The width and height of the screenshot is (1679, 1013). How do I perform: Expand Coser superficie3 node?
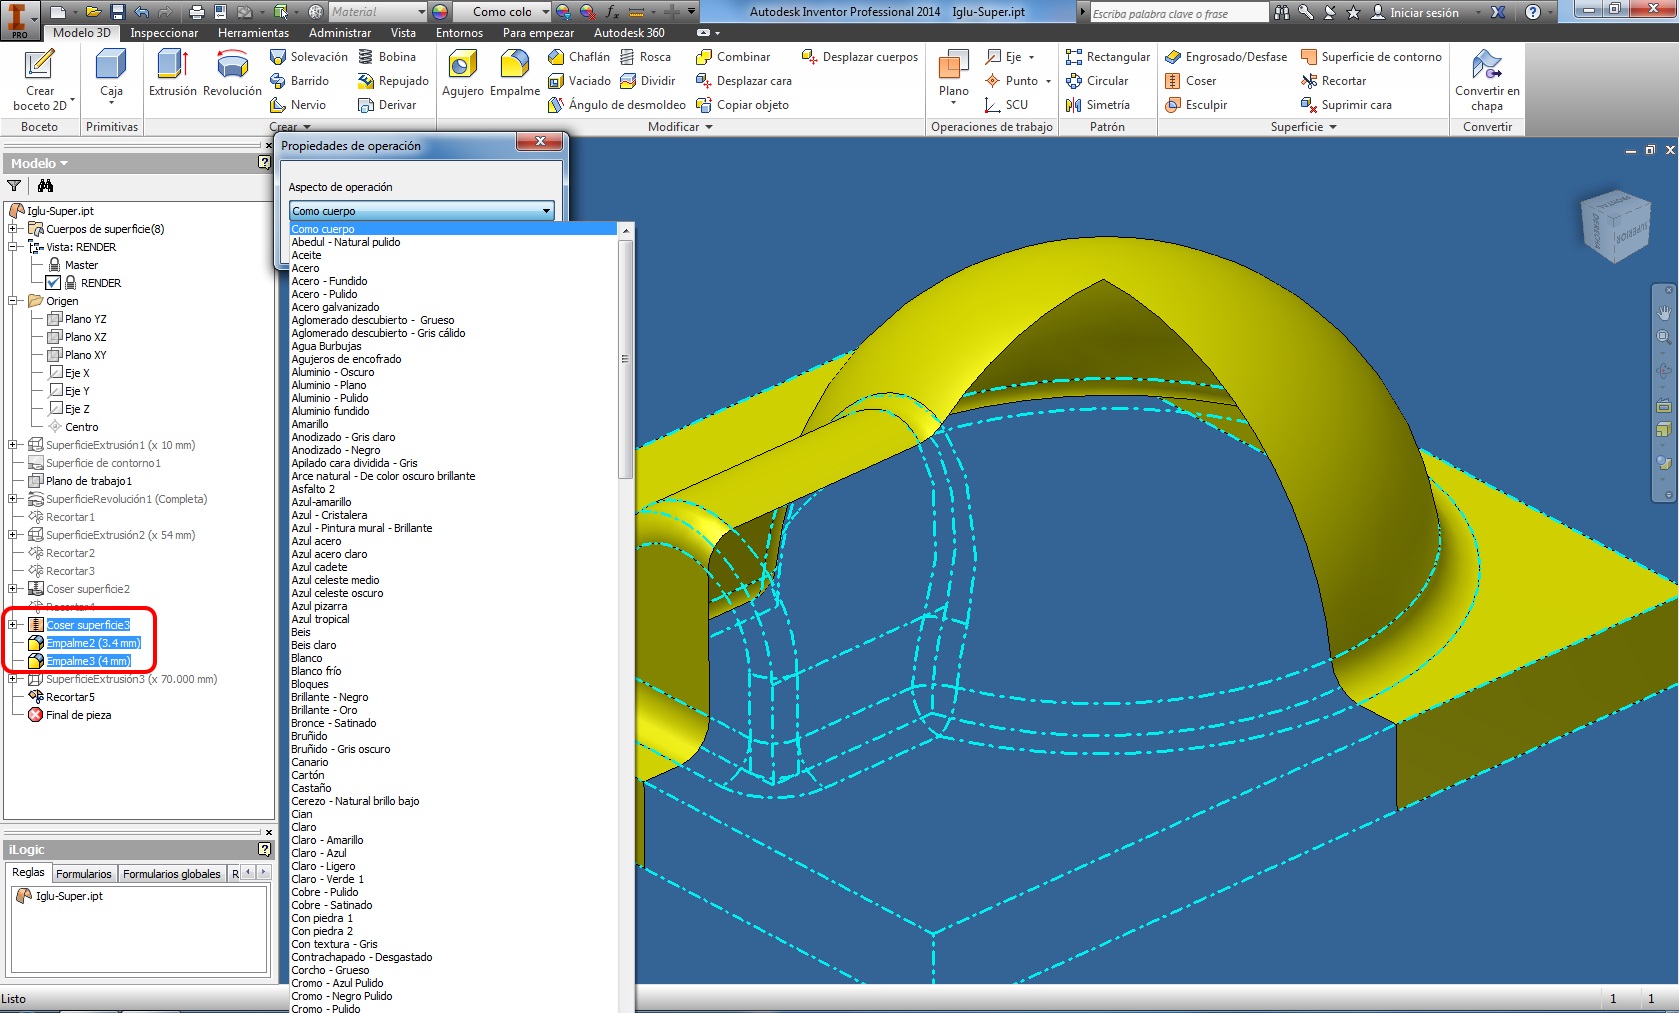click(13, 625)
